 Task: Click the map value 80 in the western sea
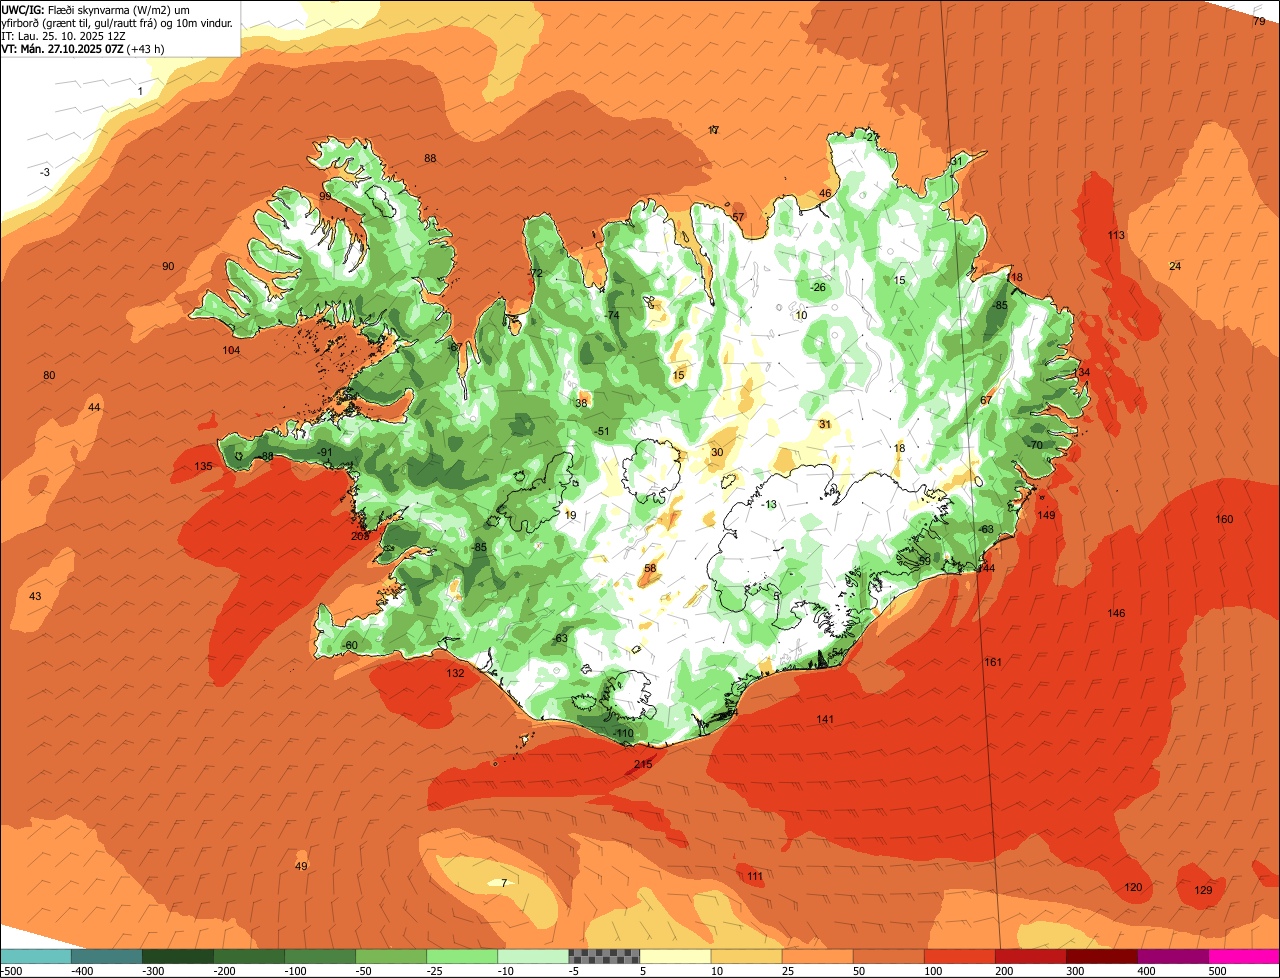pyautogui.click(x=49, y=376)
